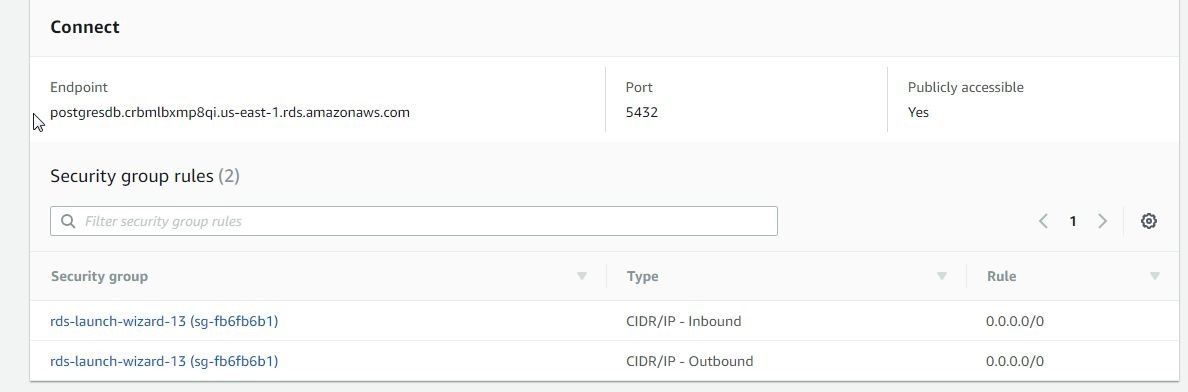Click the magnifier icon in filter box

[68, 221]
